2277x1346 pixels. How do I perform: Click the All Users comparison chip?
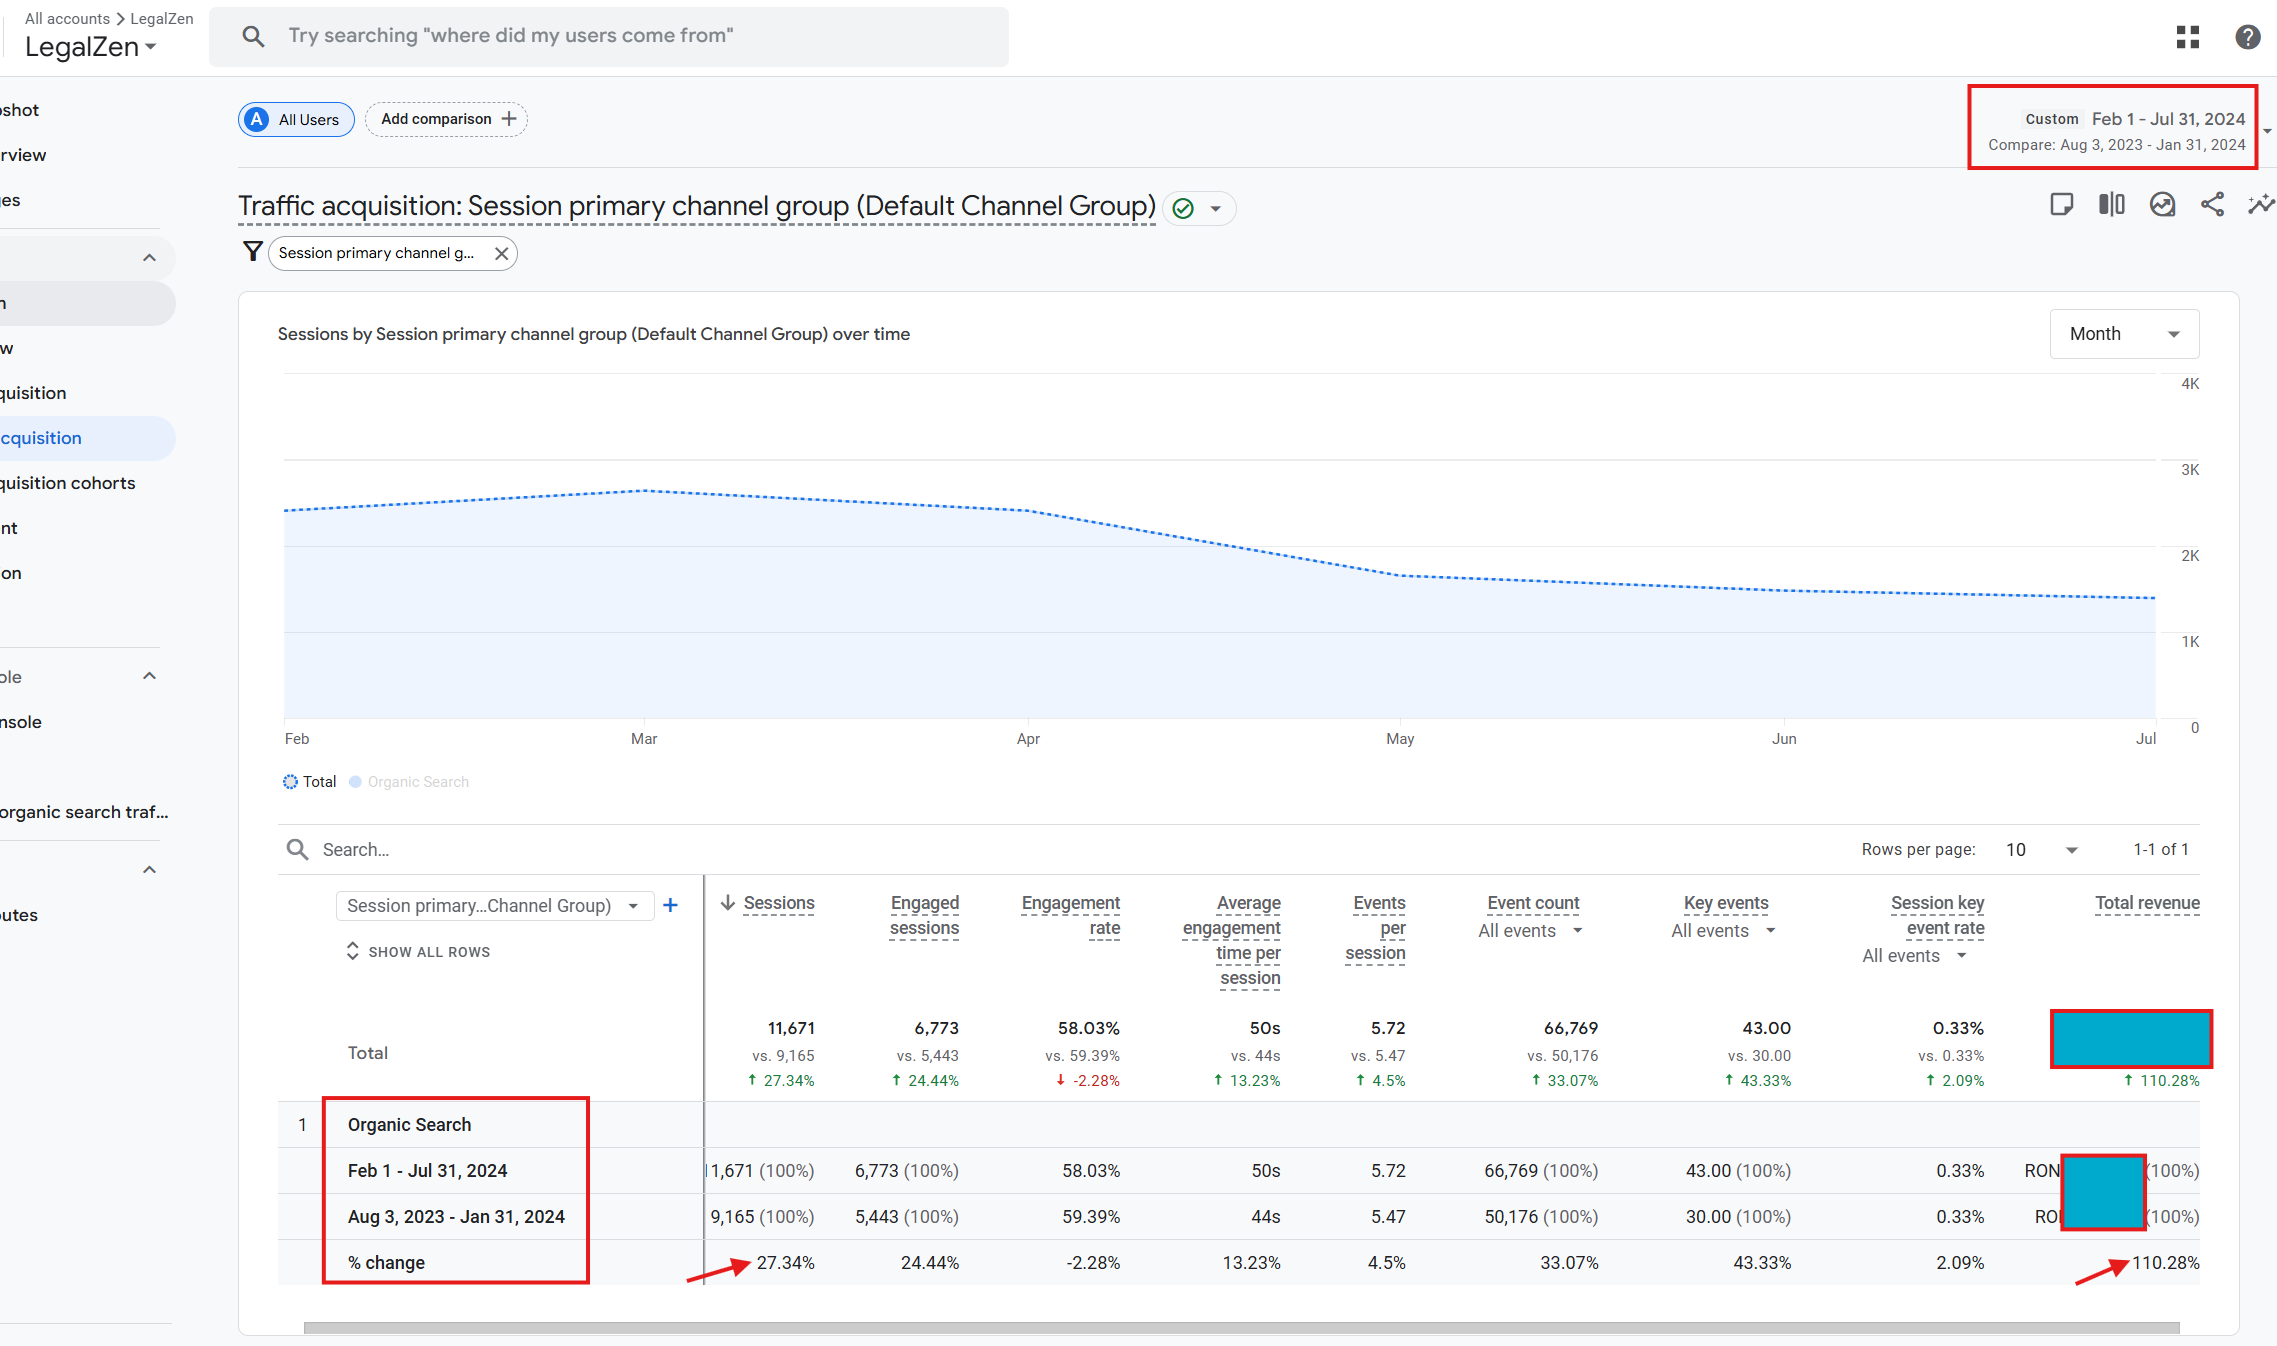click(x=296, y=119)
